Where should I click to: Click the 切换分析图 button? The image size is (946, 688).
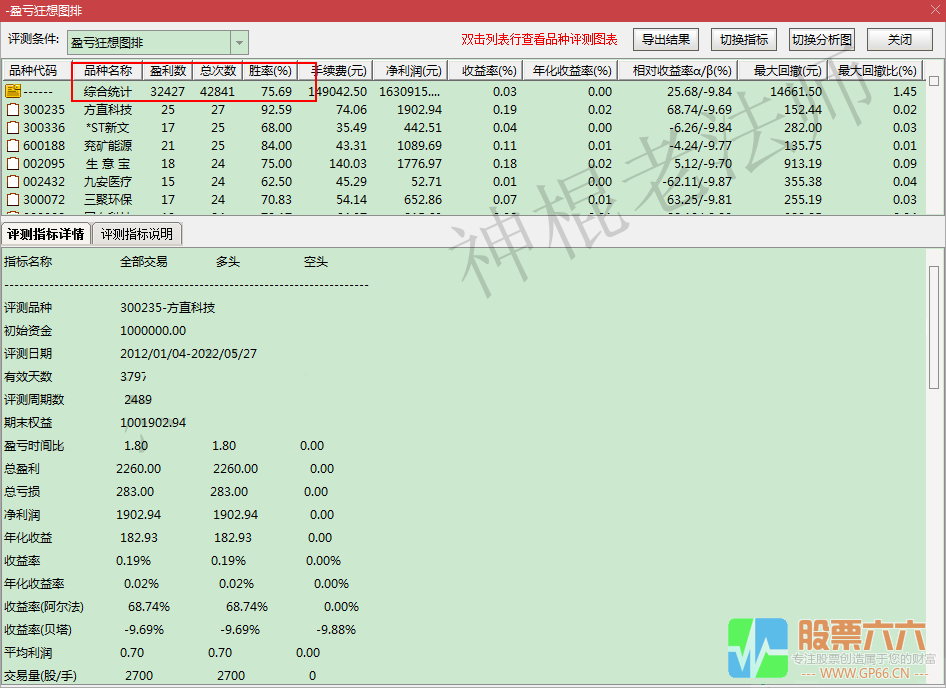pyautogui.click(x=822, y=40)
